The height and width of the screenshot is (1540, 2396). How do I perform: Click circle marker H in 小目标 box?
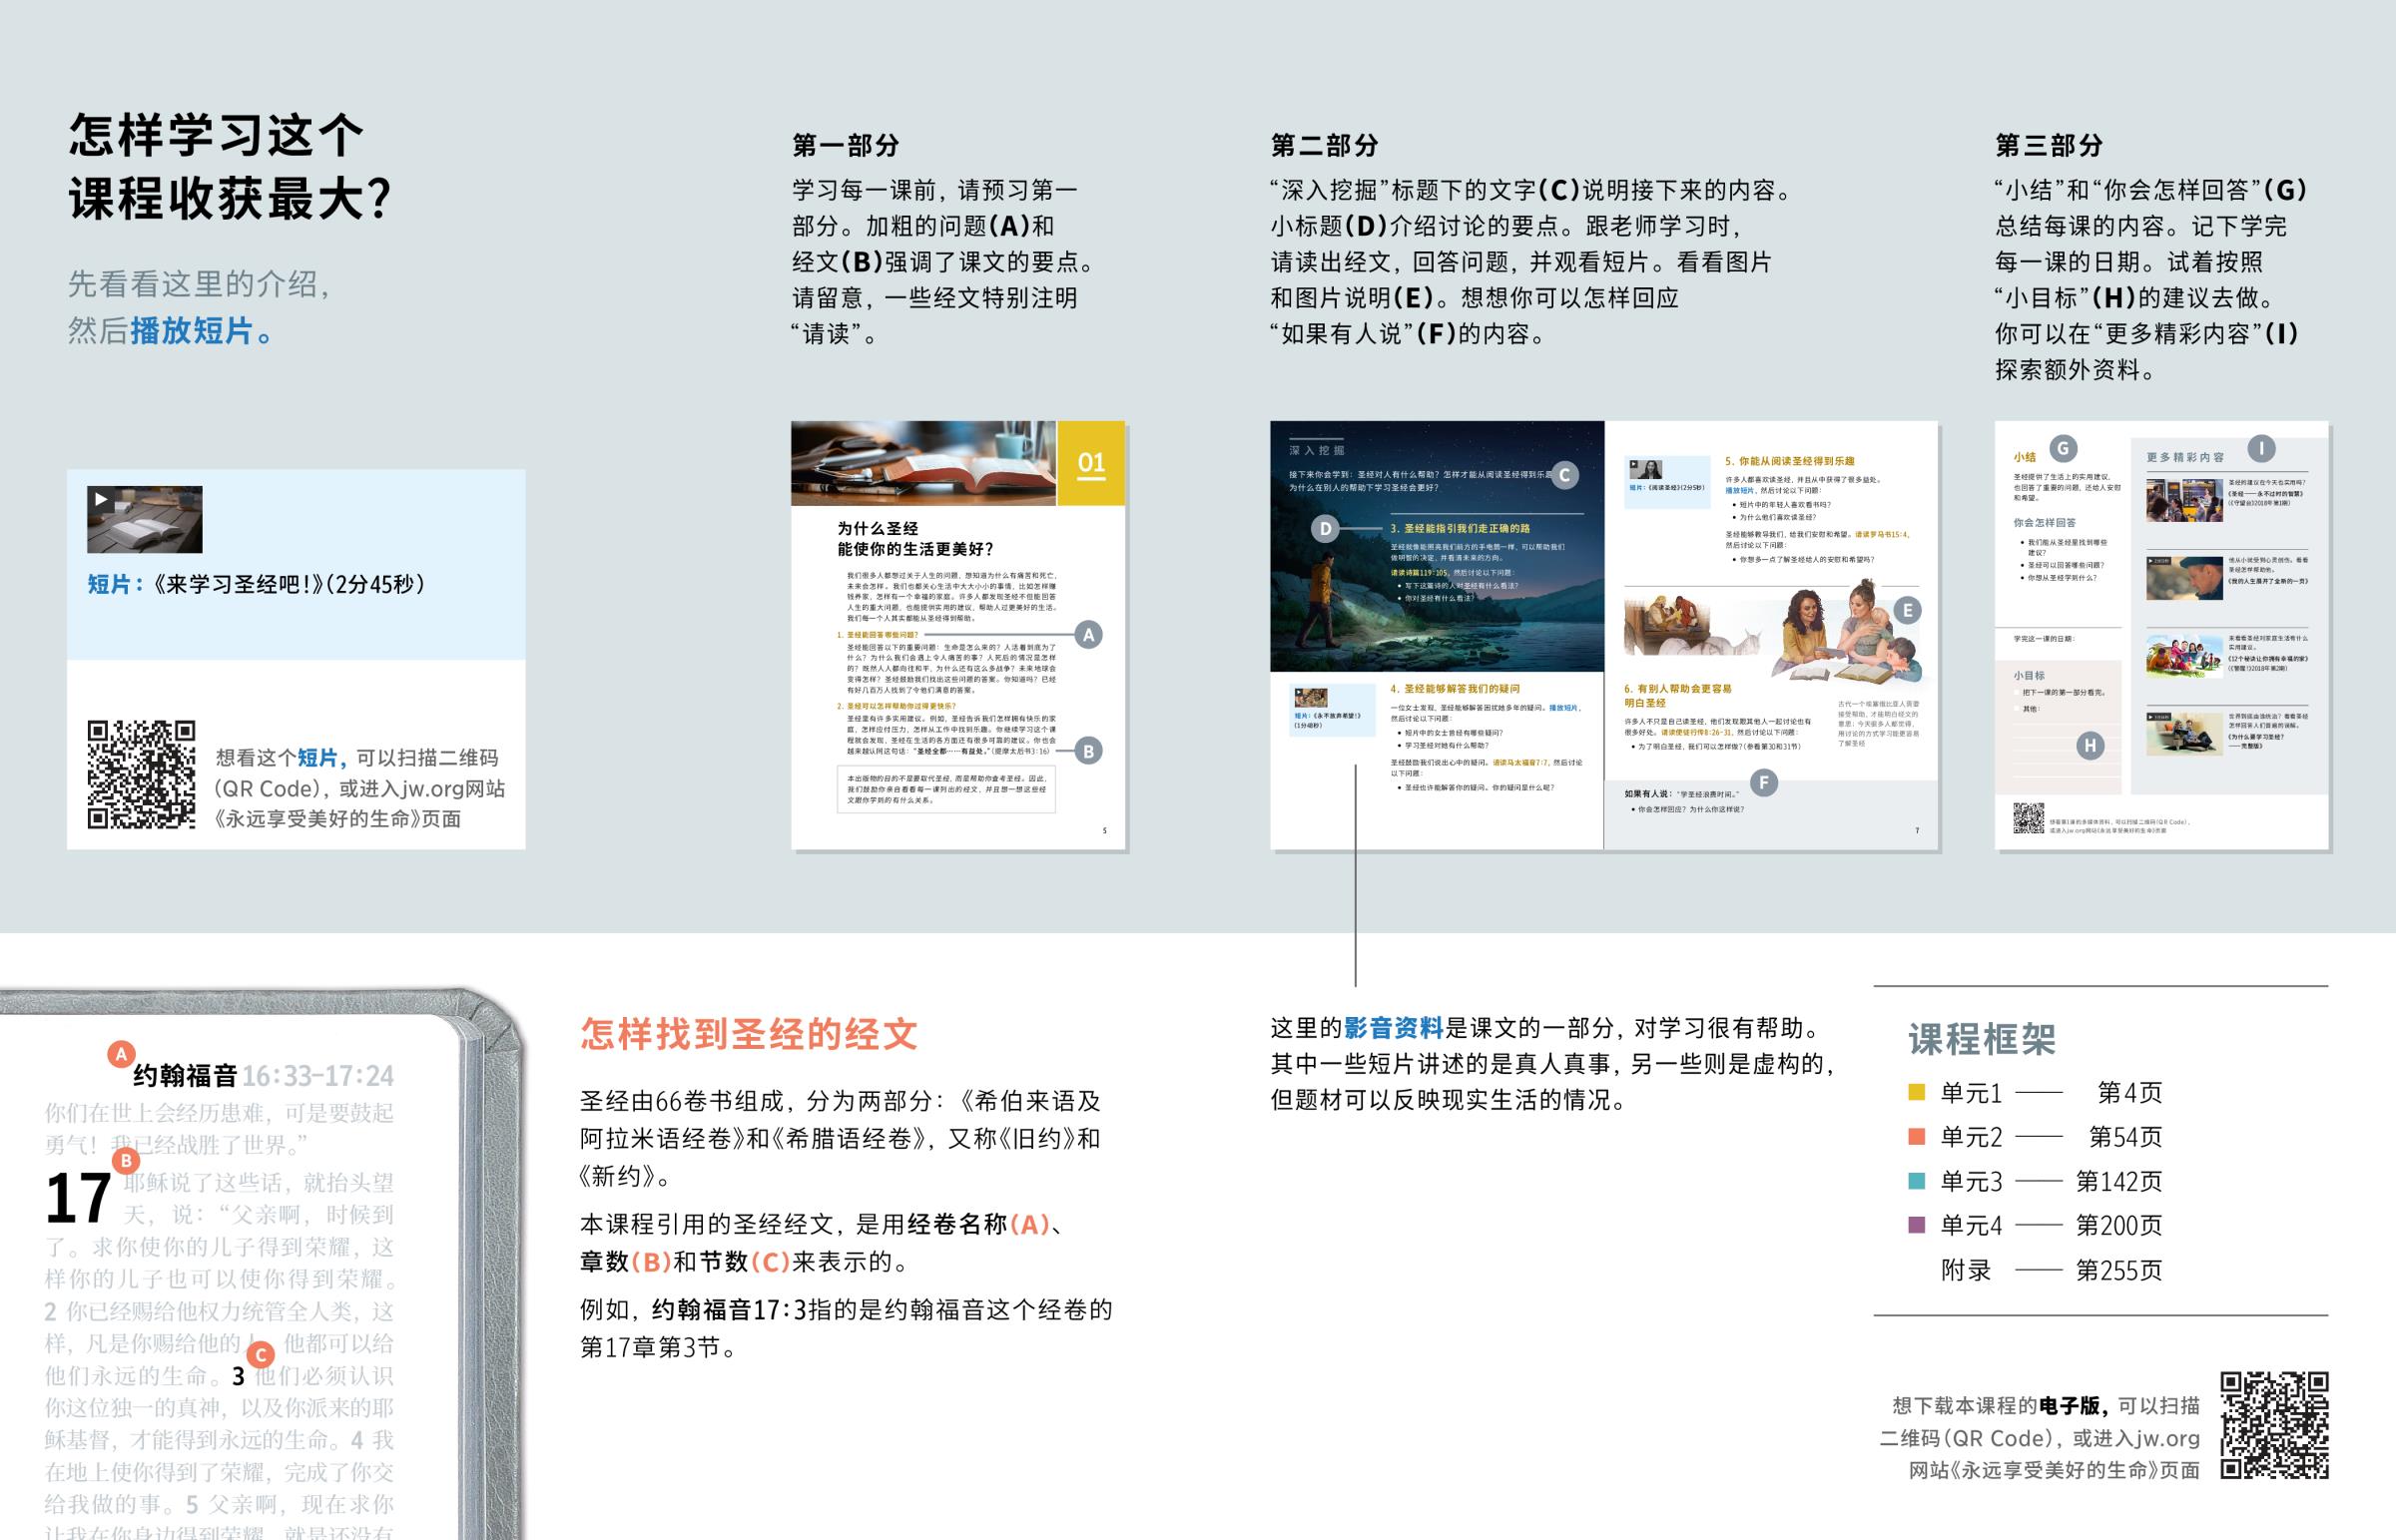pos(2090,745)
